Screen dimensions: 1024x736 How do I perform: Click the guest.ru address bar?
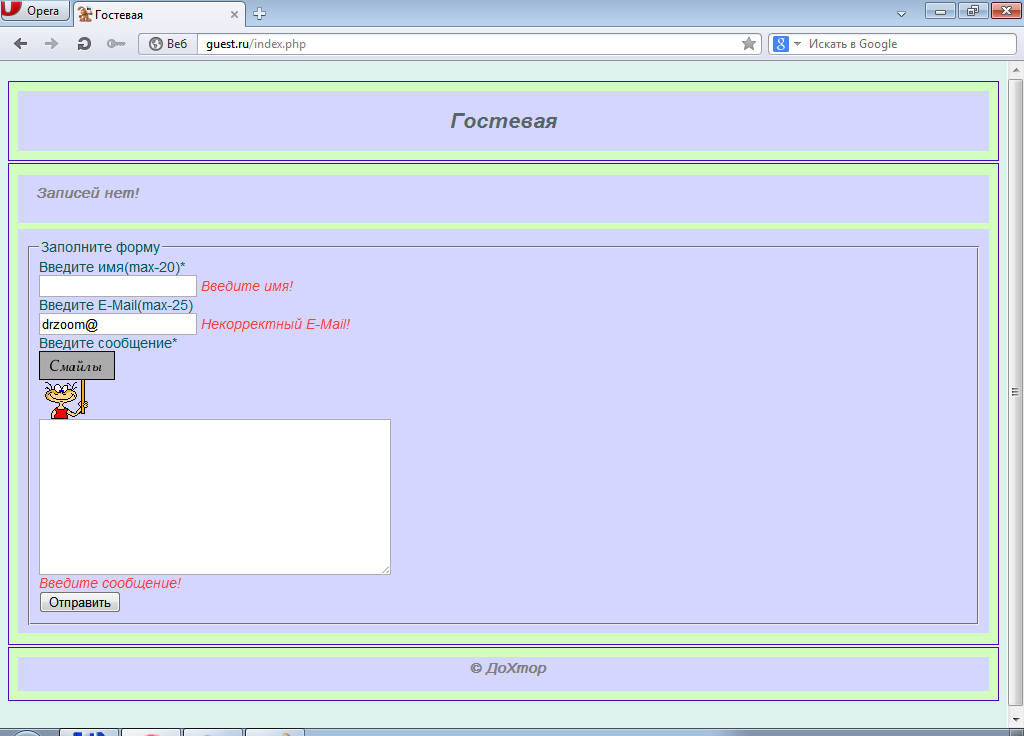tap(460, 44)
